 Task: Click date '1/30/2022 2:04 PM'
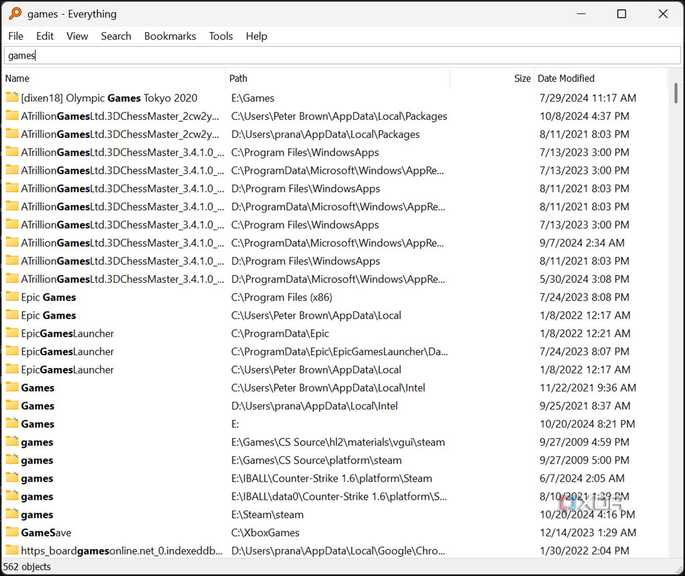point(584,551)
